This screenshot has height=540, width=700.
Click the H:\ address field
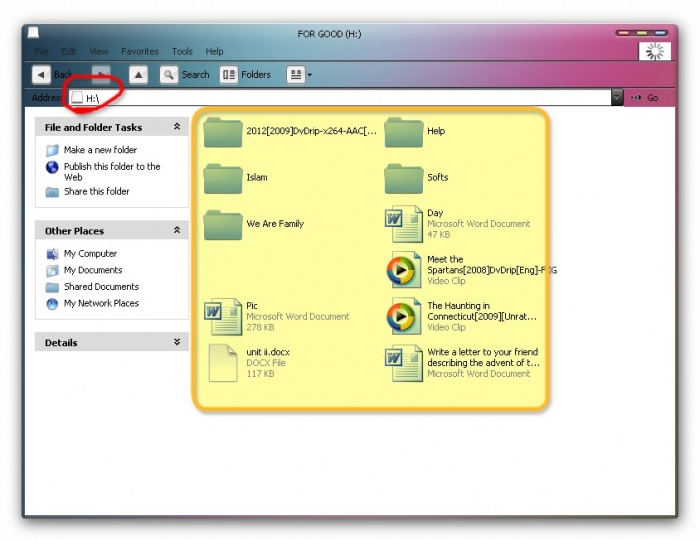click(x=340, y=98)
